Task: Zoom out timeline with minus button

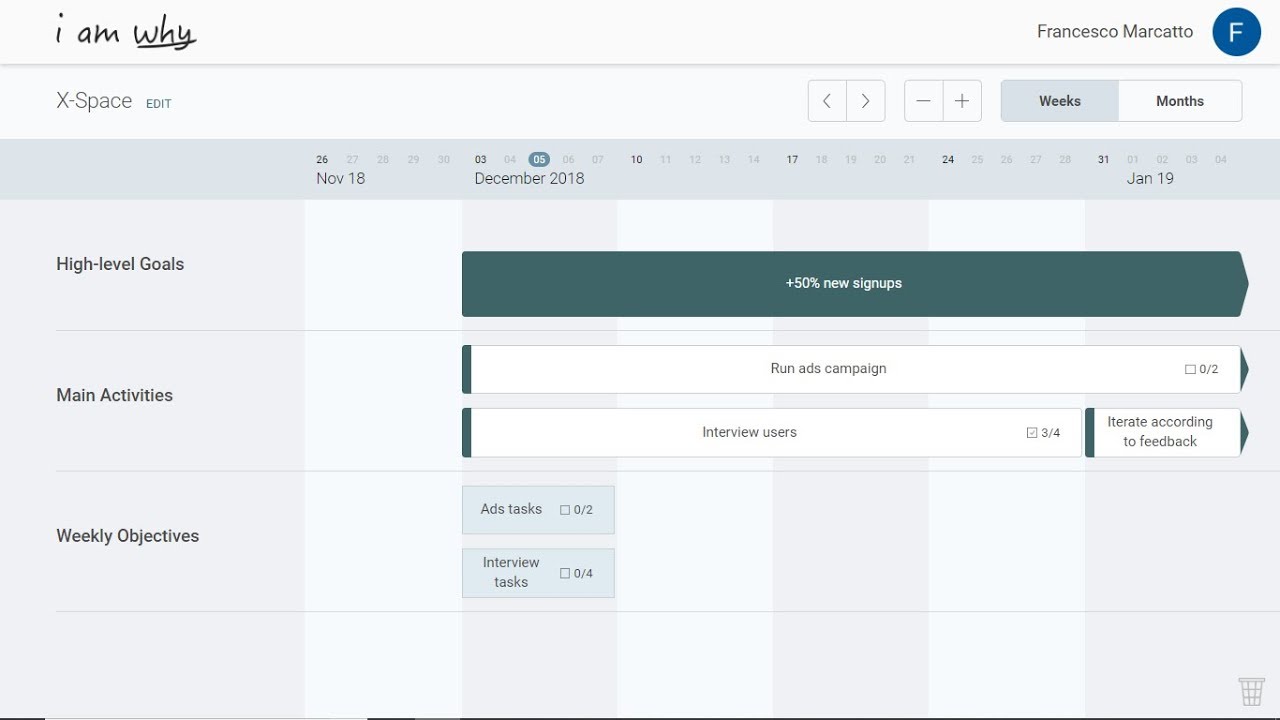Action: [x=923, y=101]
